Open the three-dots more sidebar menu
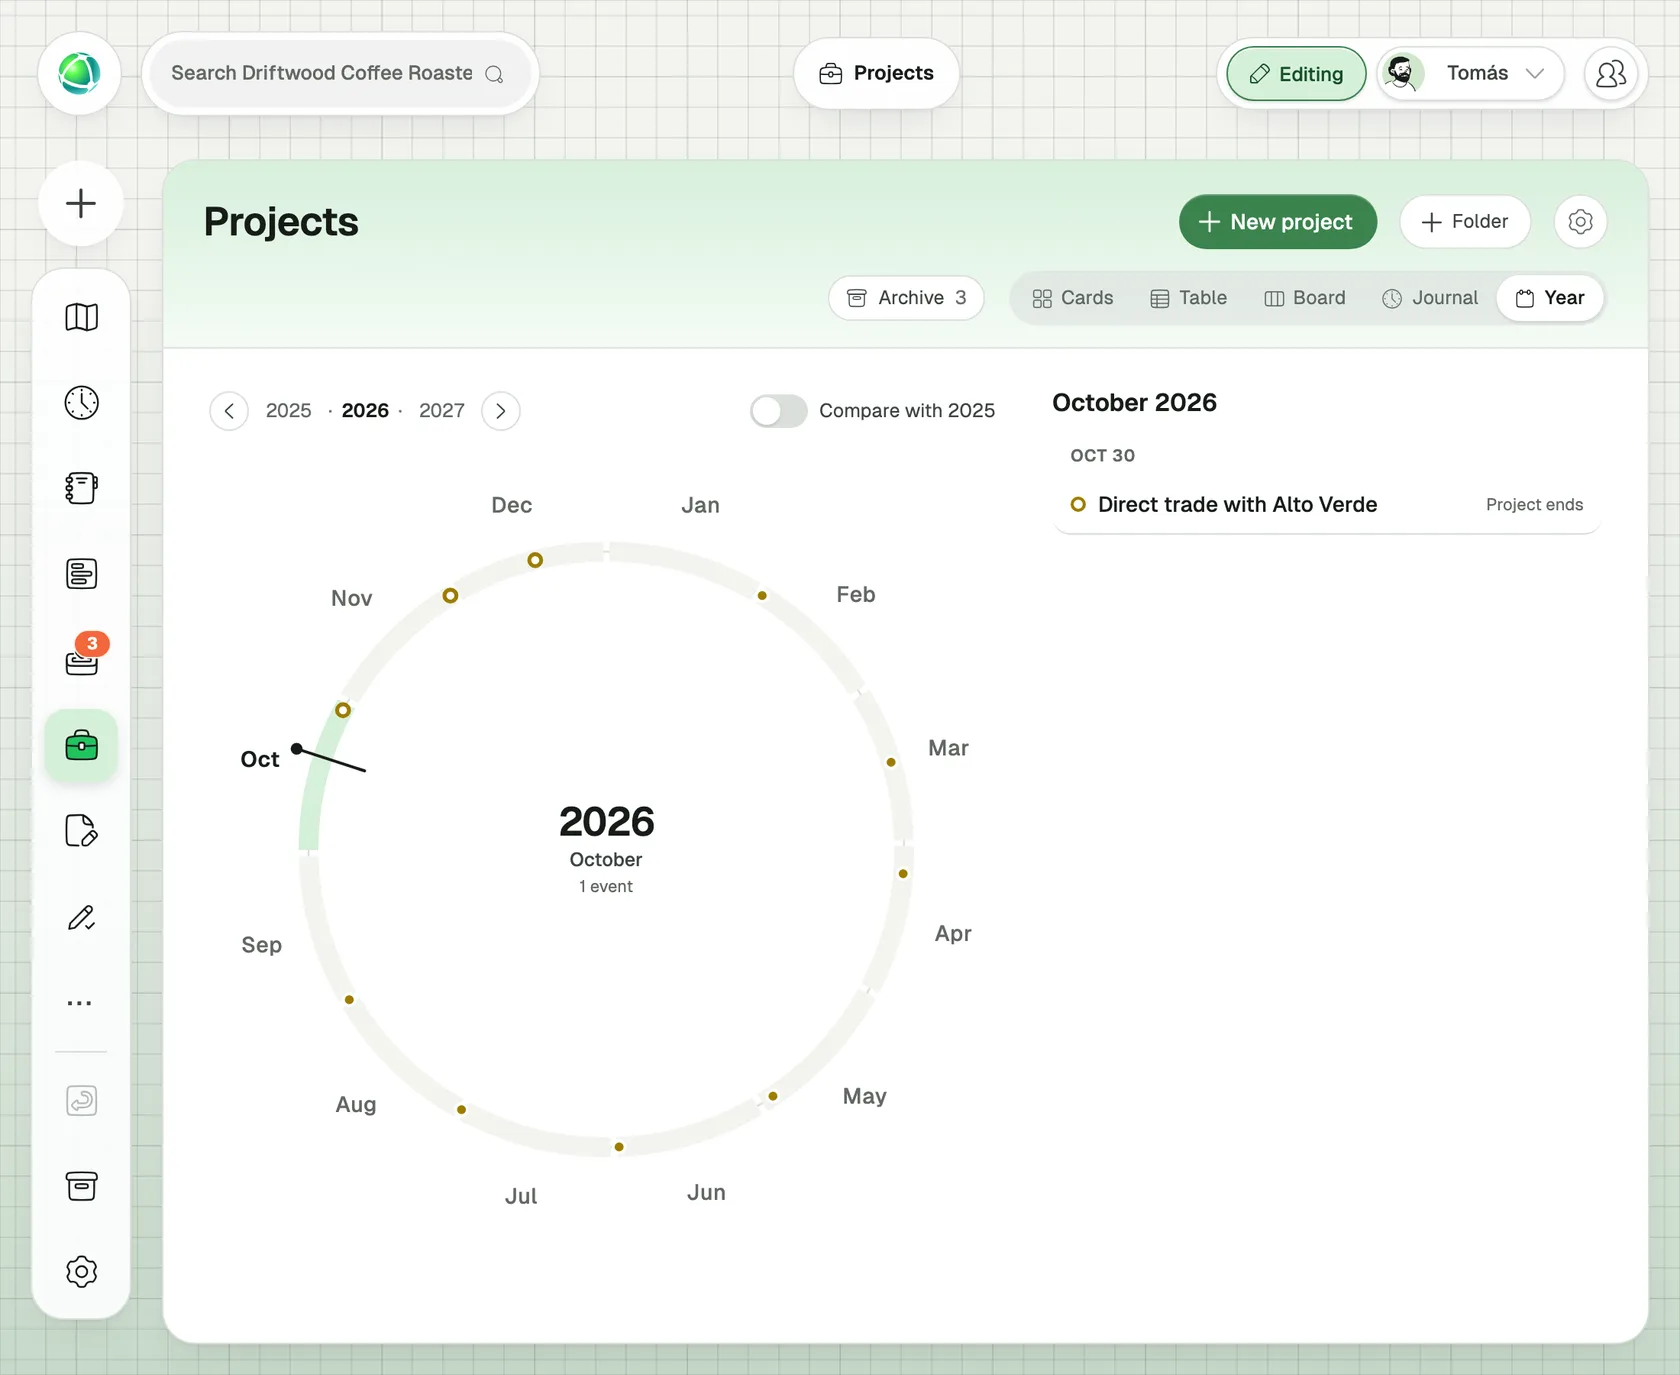 pos(80,1003)
